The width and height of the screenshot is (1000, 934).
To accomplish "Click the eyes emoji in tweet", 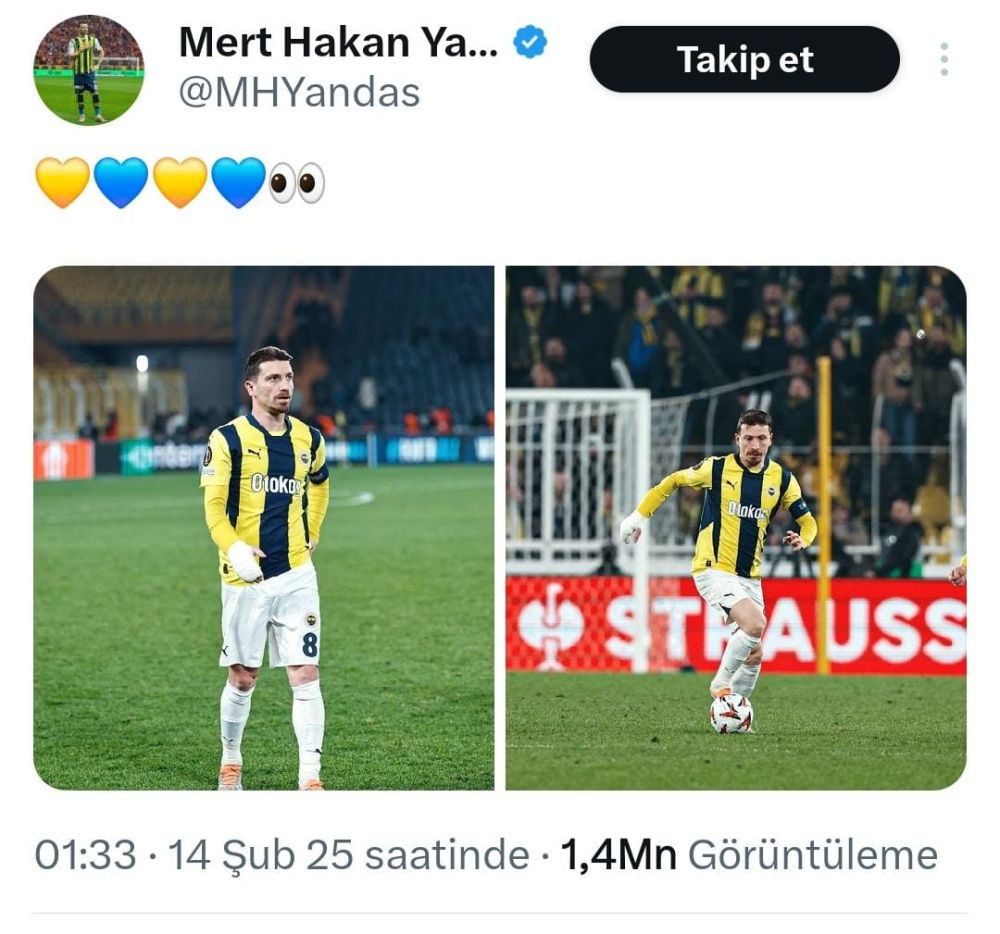I will coord(297,183).
